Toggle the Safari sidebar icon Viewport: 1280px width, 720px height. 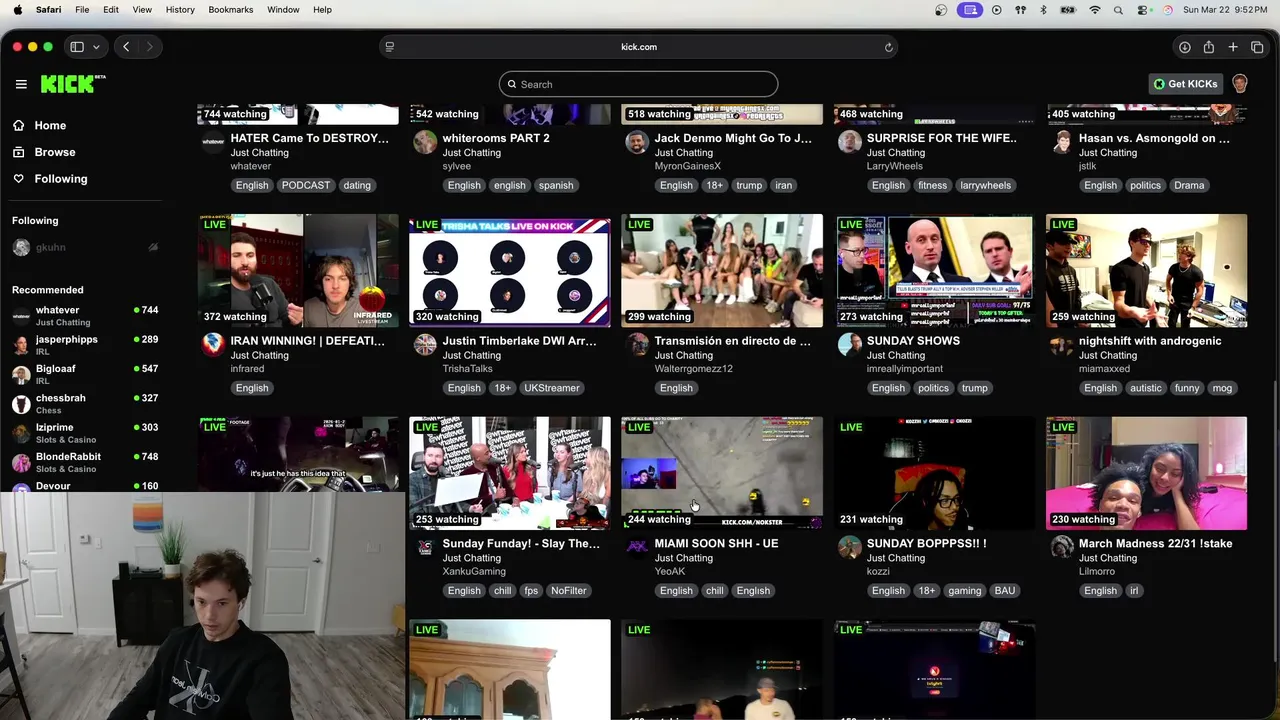(x=77, y=47)
